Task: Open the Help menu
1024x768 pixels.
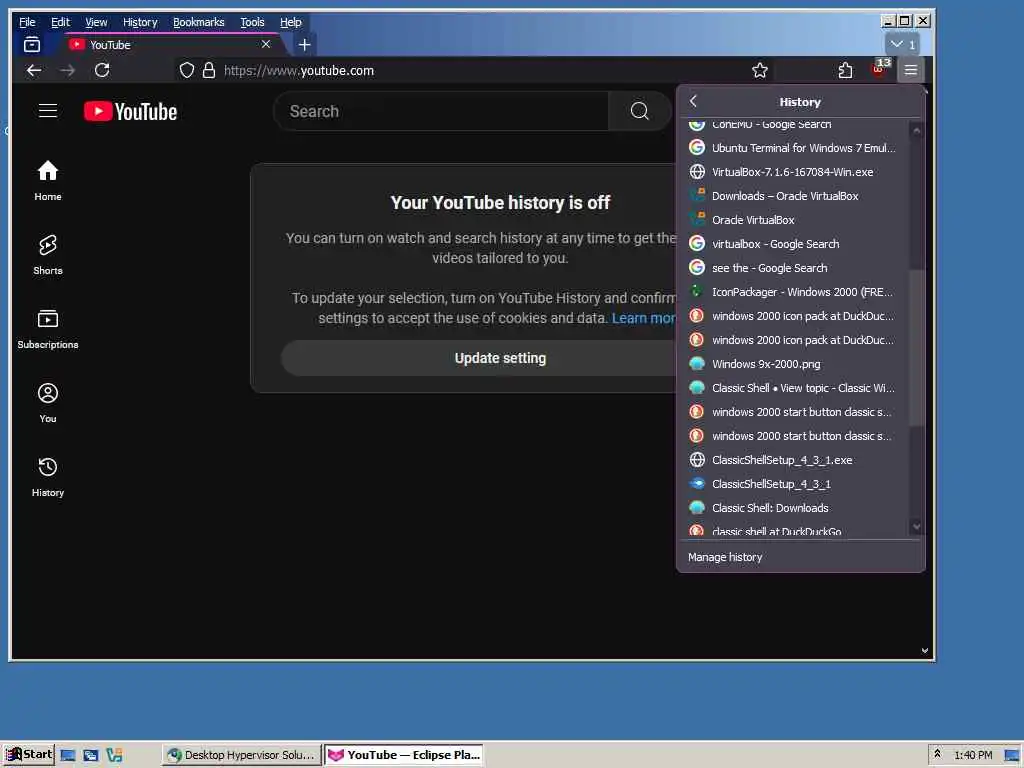Action: point(291,22)
